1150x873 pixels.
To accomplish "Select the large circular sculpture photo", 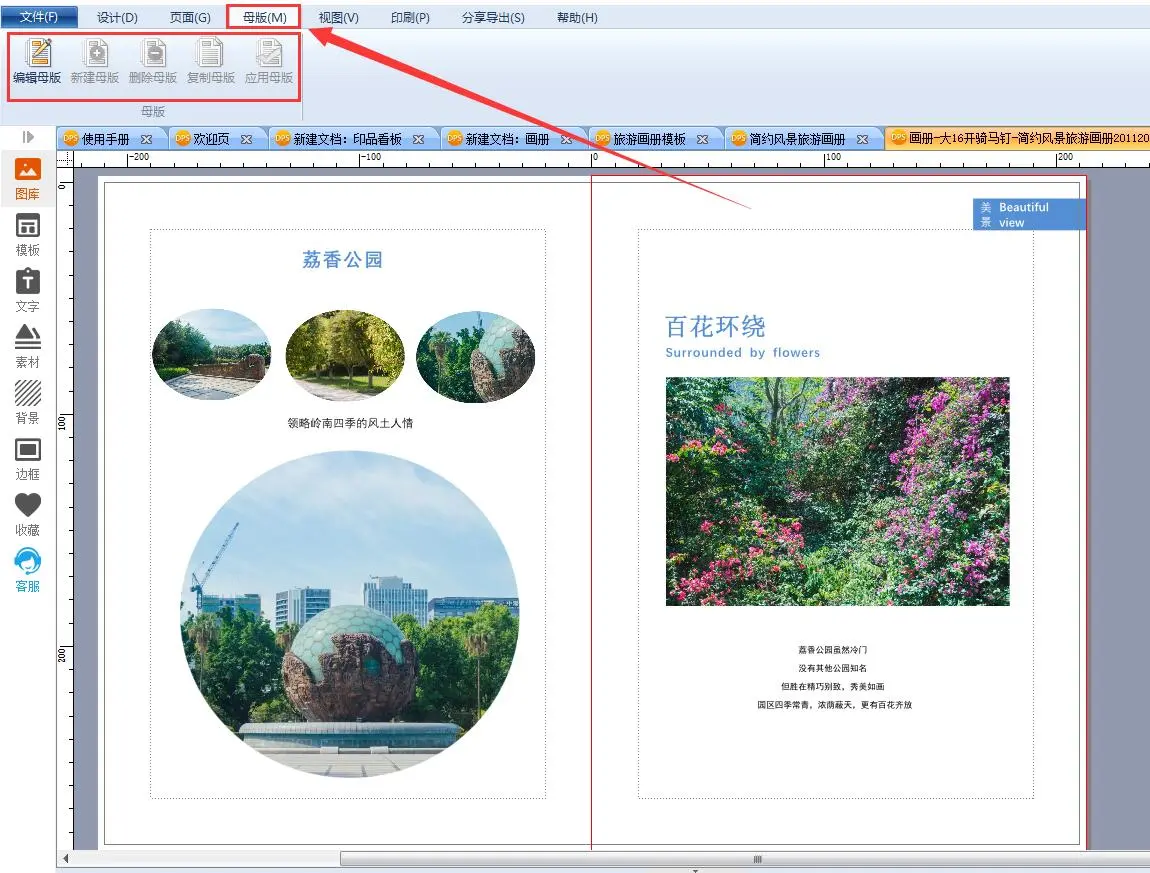I will click(x=350, y=614).
